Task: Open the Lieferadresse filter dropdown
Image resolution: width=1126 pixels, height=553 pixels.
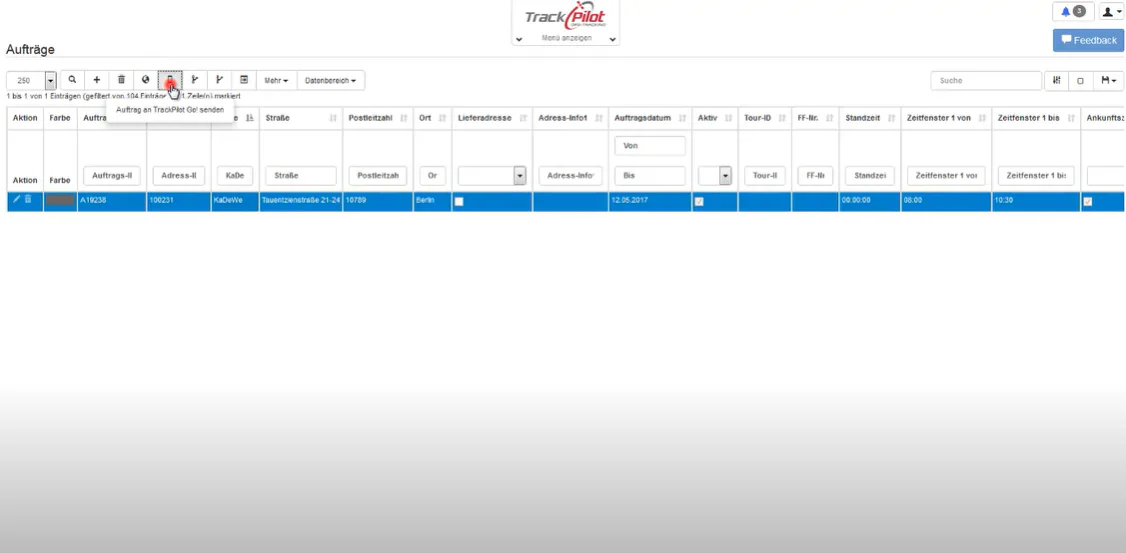Action: [x=493, y=175]
